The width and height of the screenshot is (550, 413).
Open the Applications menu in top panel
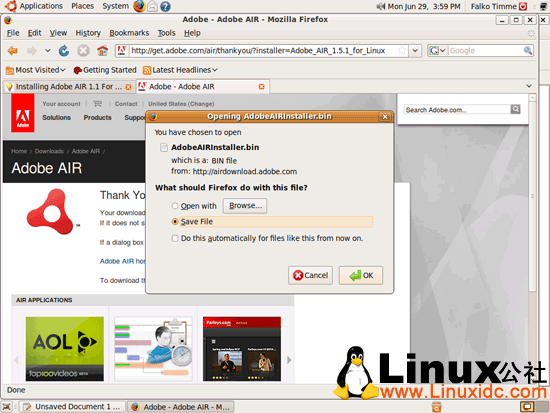pos(41,6)
